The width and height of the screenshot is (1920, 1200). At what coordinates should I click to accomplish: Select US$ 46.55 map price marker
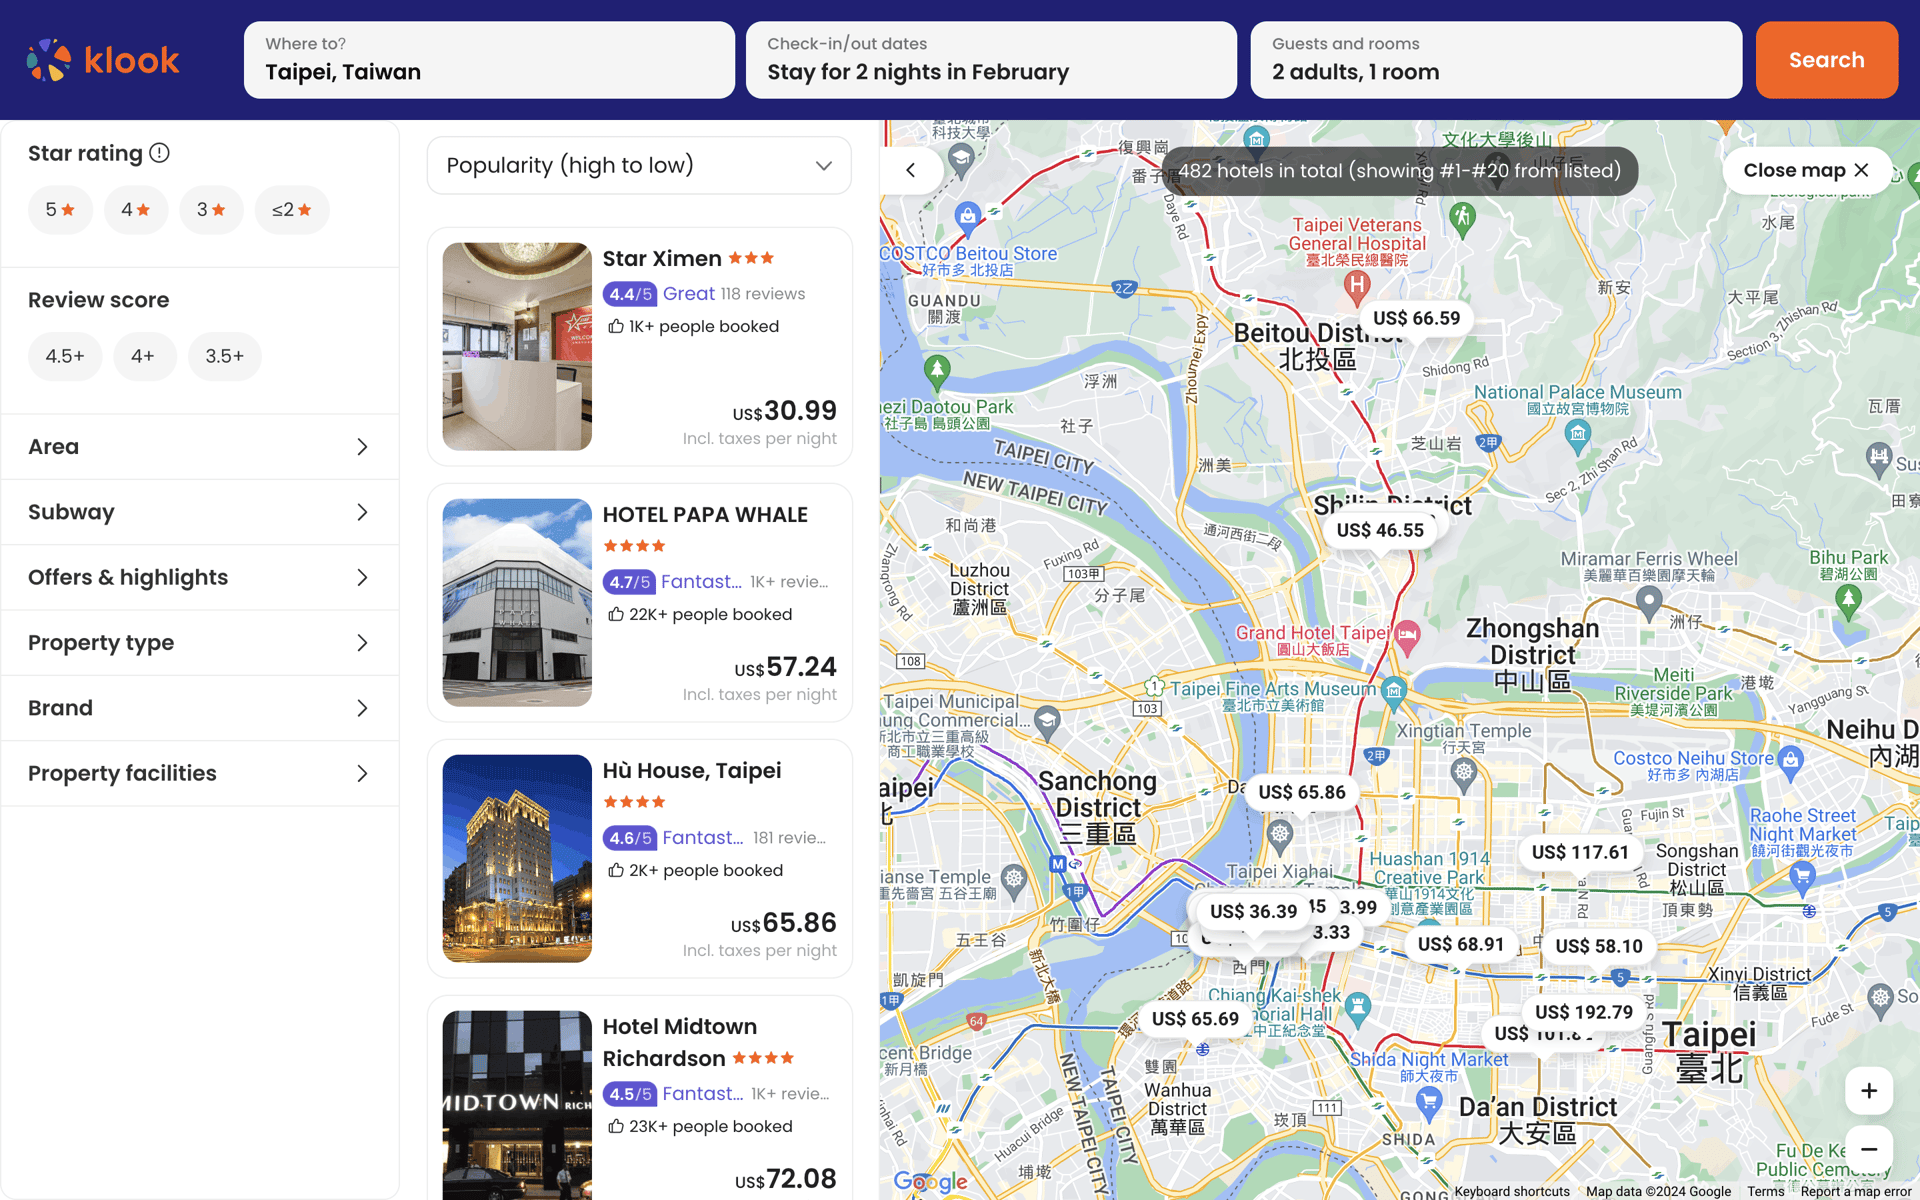(1380, 530)
